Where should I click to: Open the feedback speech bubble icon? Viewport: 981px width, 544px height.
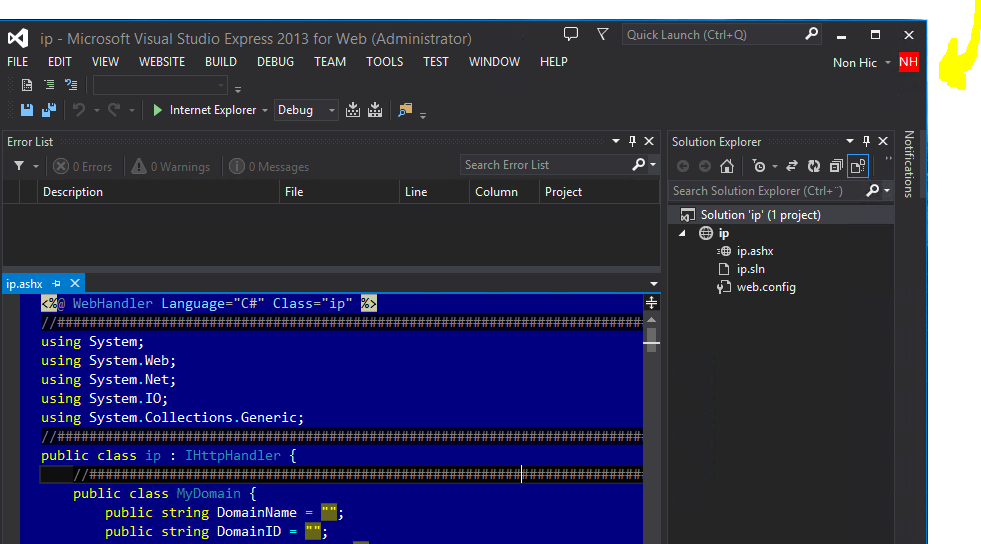571,34
